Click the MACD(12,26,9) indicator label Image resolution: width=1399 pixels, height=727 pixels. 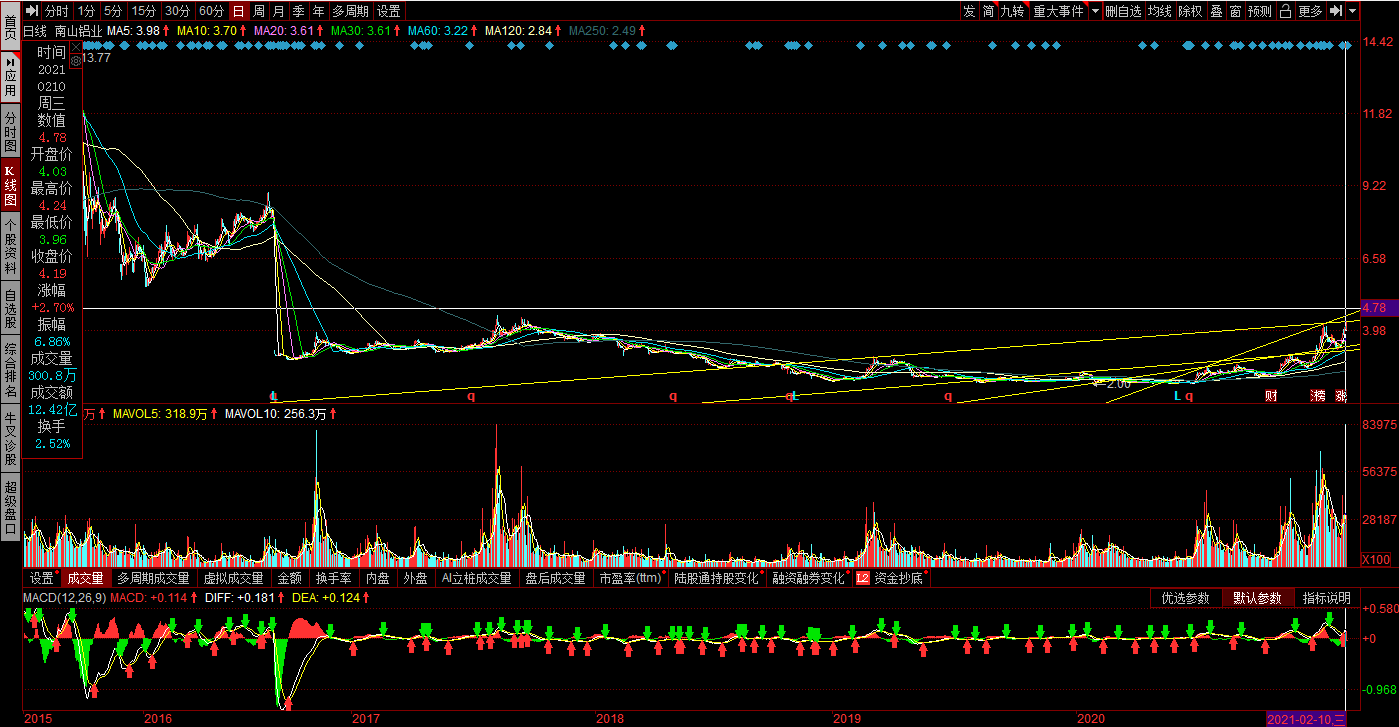64,598
